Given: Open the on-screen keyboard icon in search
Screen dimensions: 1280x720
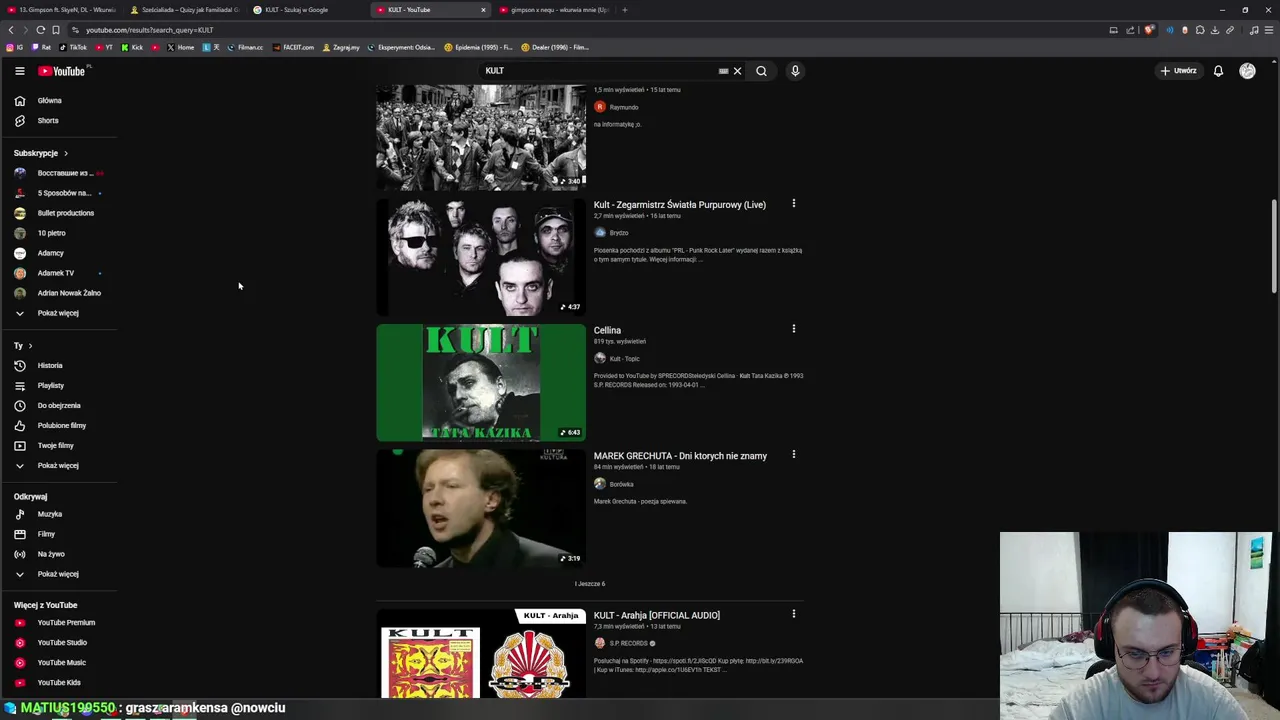Looking at the screenshot, I should pos(723,71).
